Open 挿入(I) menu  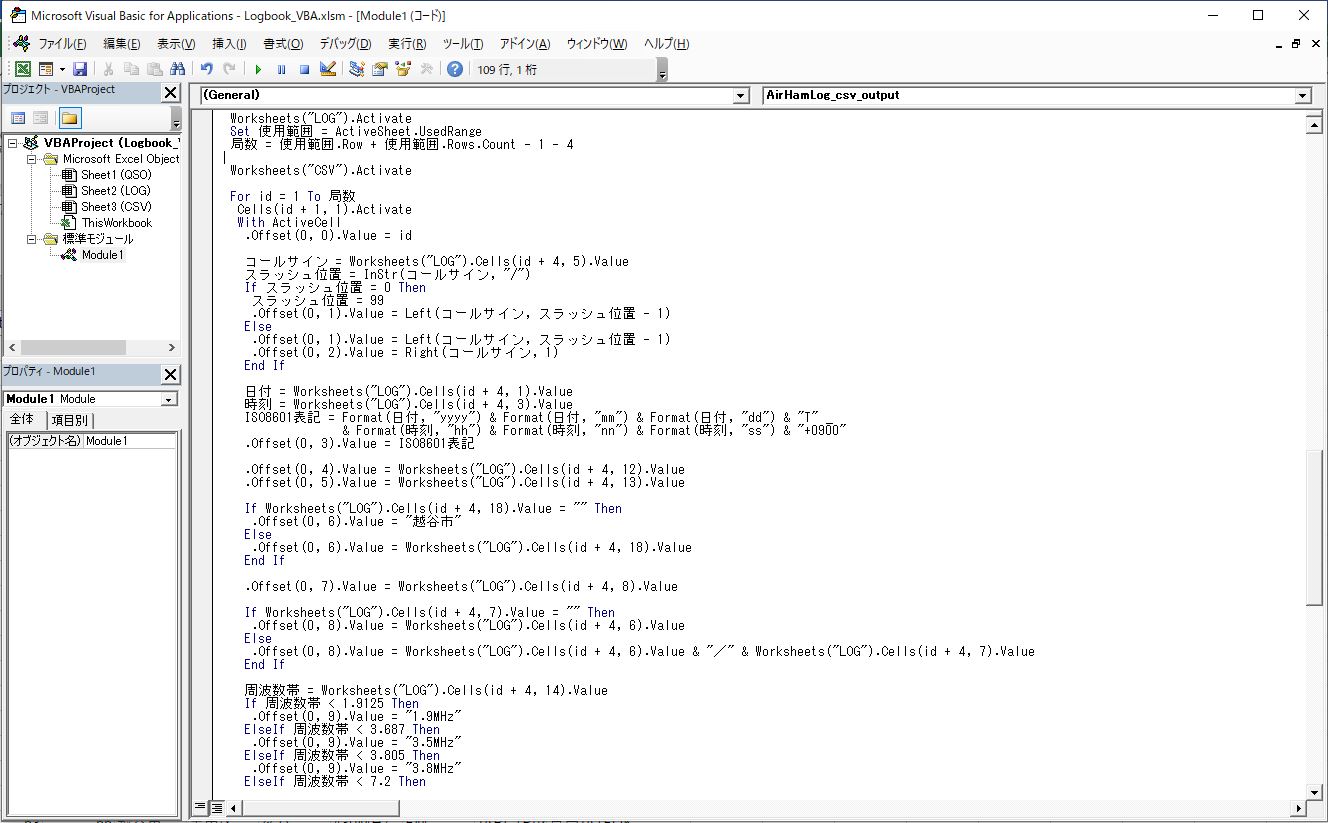pos(229,44)
